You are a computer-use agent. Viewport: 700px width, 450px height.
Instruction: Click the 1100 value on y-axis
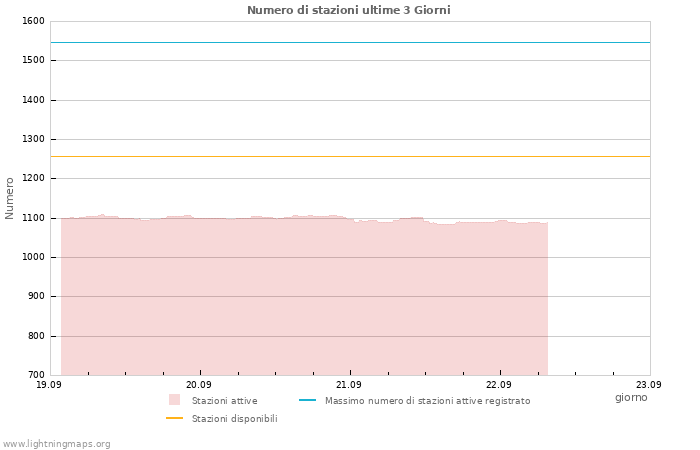tap(33, 218)
